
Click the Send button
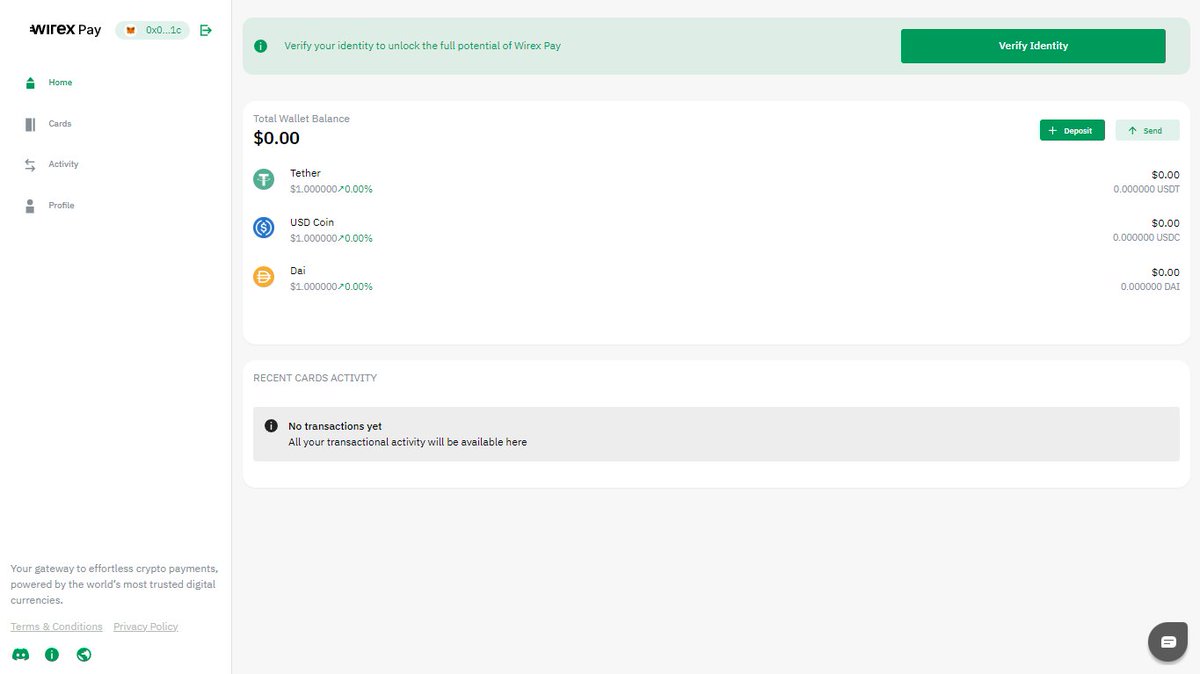tap(1147, 130)
